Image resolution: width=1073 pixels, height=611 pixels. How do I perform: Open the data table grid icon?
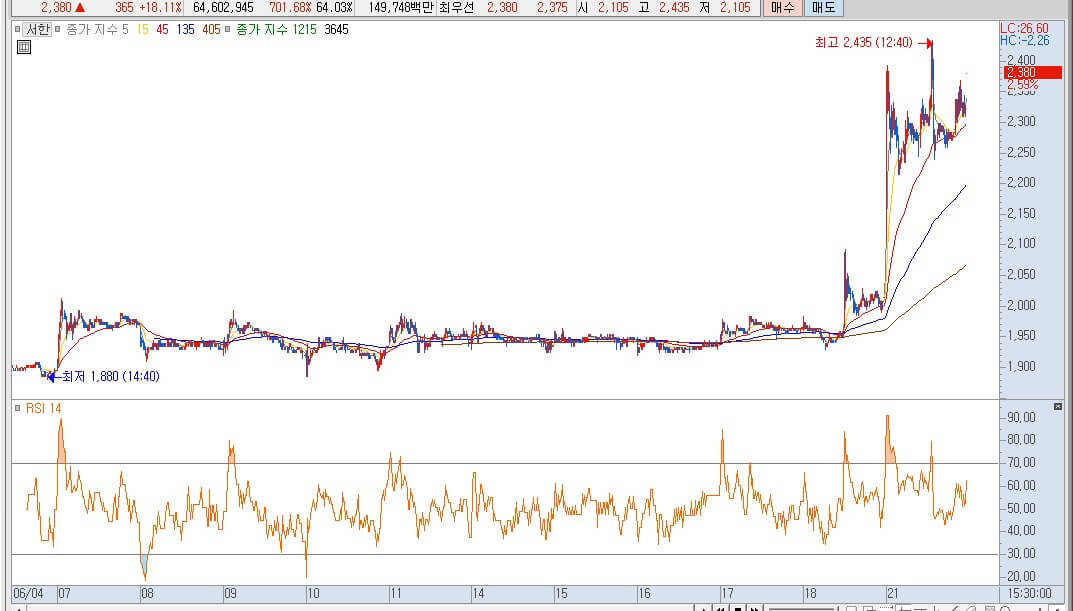[23, 47]
